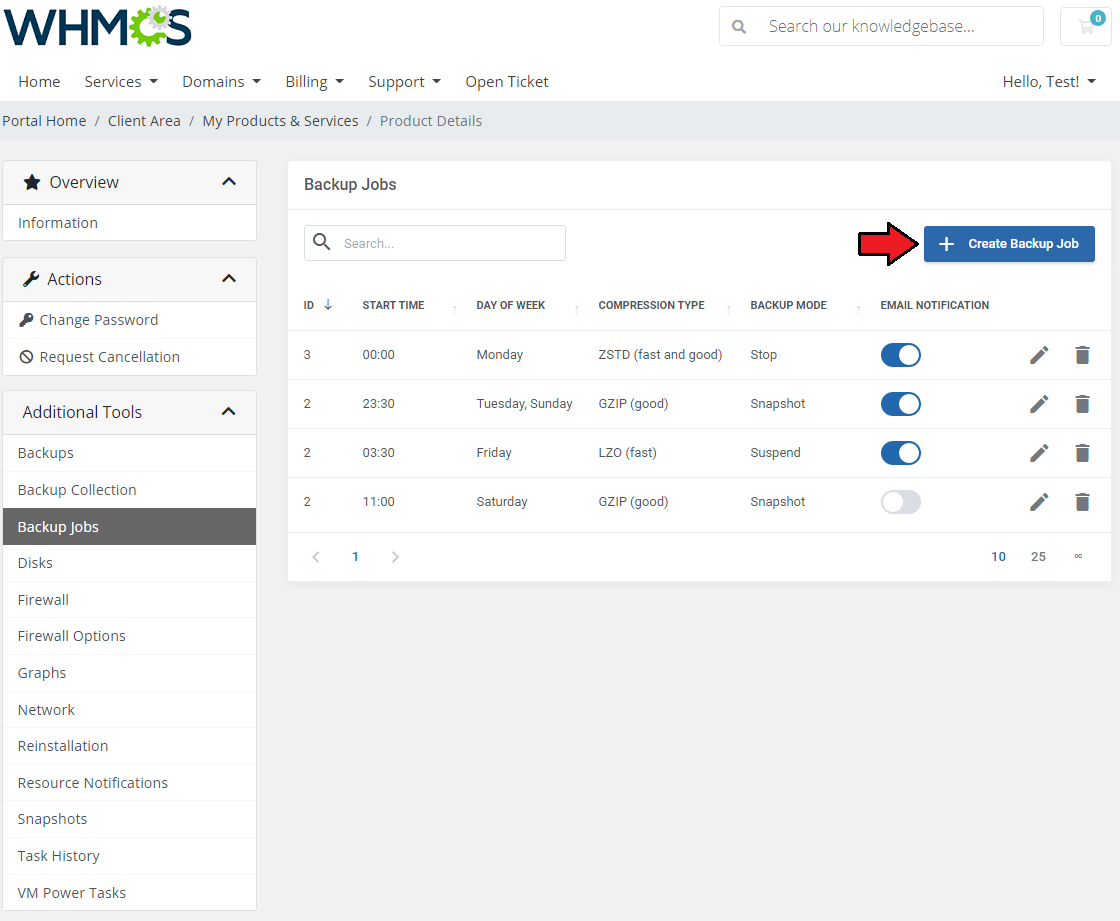Open Disks in the sidebar

129,563
